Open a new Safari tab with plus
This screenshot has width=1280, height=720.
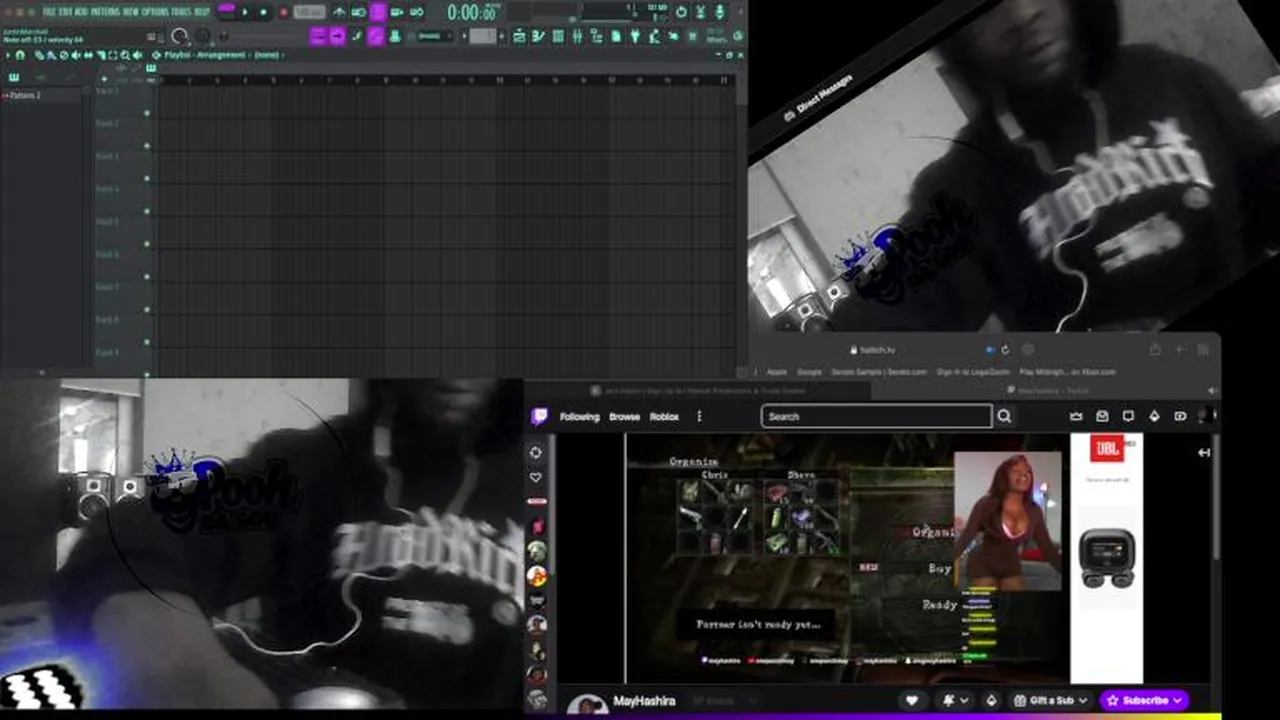point(1180,349)
